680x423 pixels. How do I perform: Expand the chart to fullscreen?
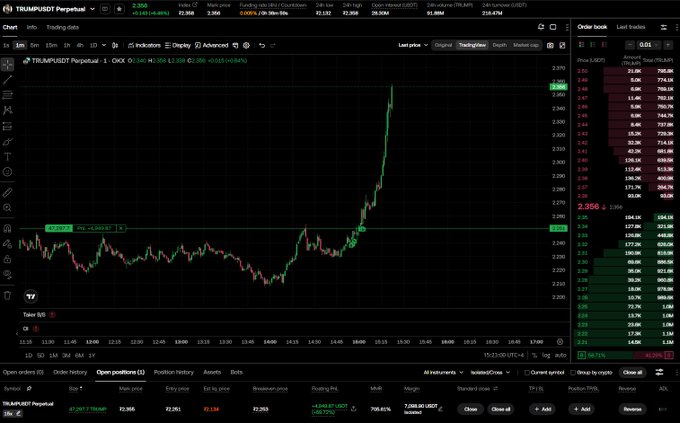[562, 45]
